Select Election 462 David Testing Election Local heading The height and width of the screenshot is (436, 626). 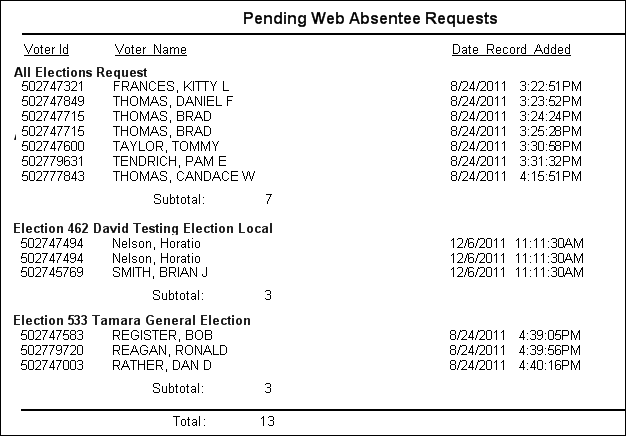(x=143, y=228)
